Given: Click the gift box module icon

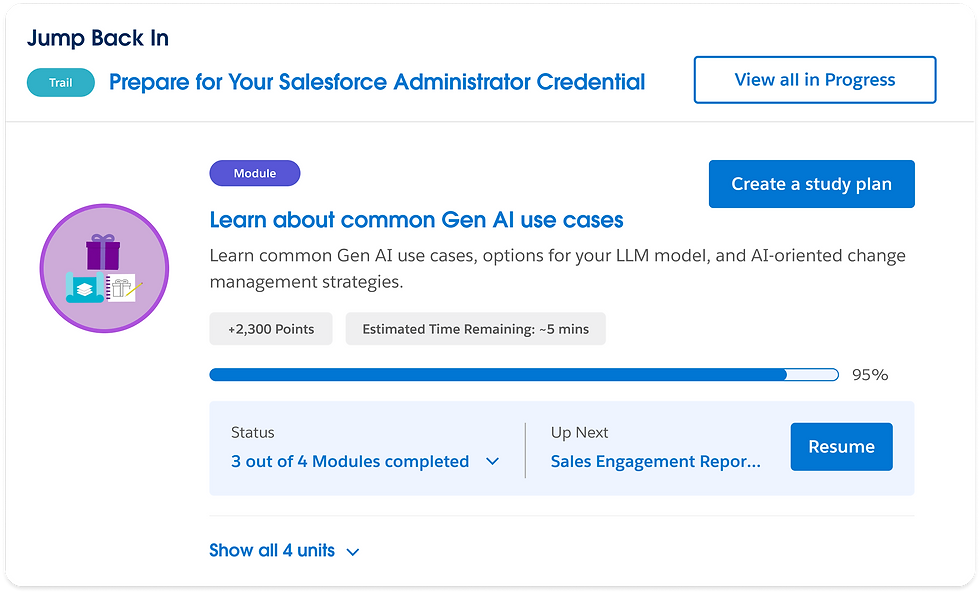Looking at the screenshot, I should click(104, 268).
